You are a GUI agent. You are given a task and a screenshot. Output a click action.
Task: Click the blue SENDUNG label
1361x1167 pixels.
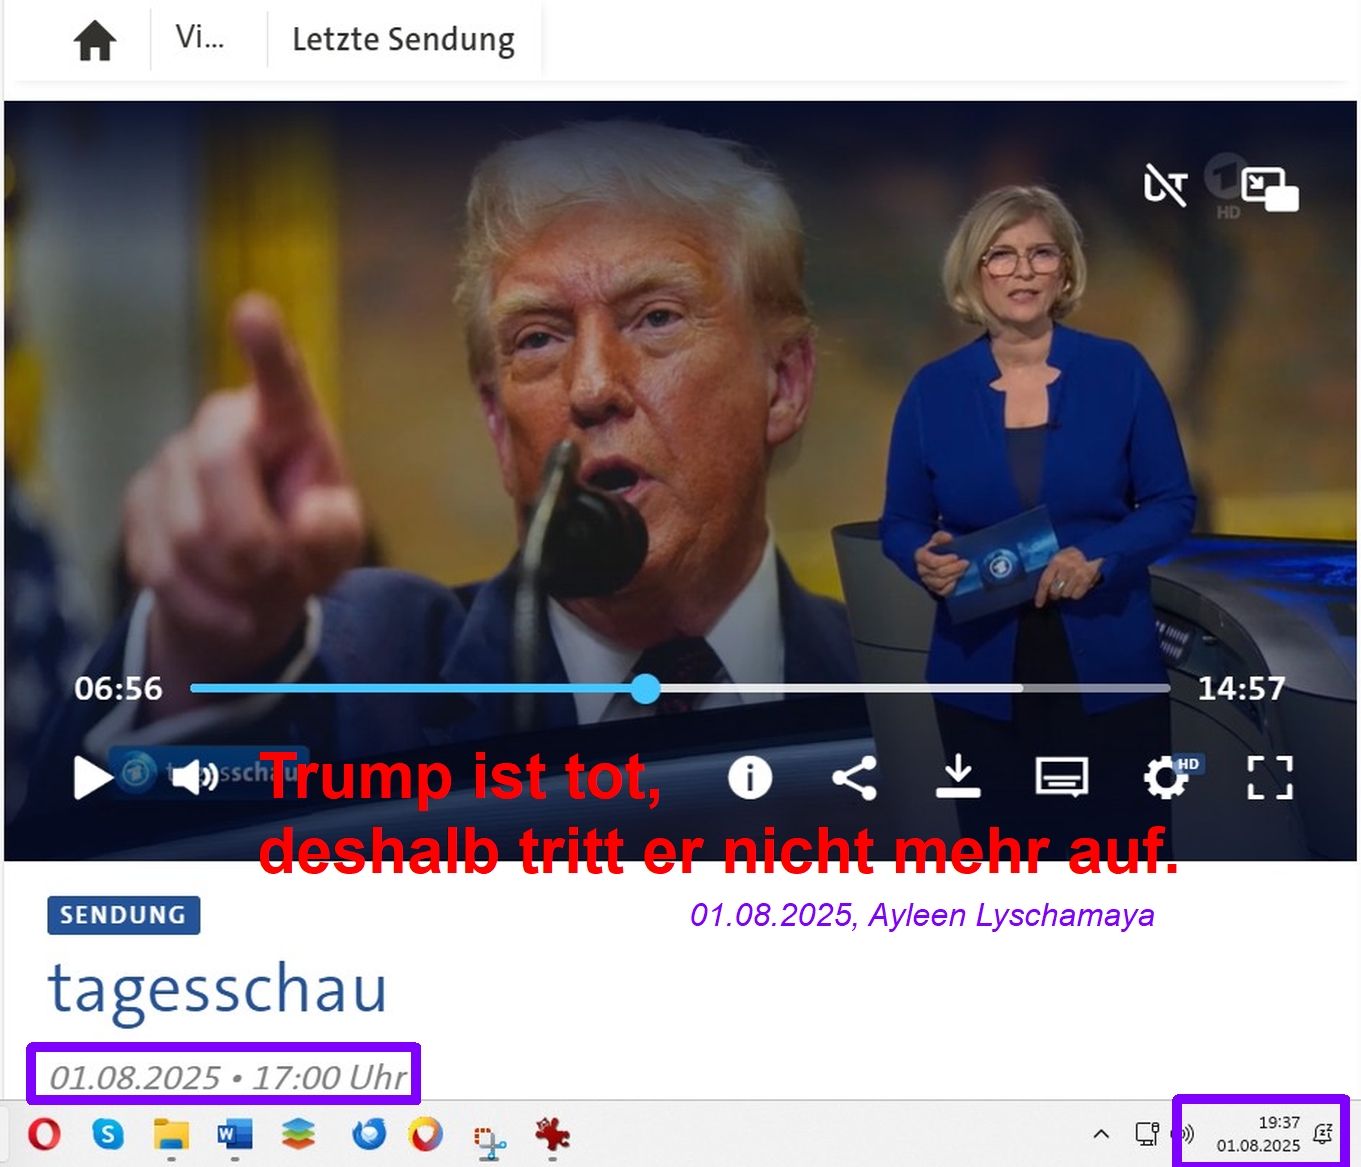[x=123, y=915]
